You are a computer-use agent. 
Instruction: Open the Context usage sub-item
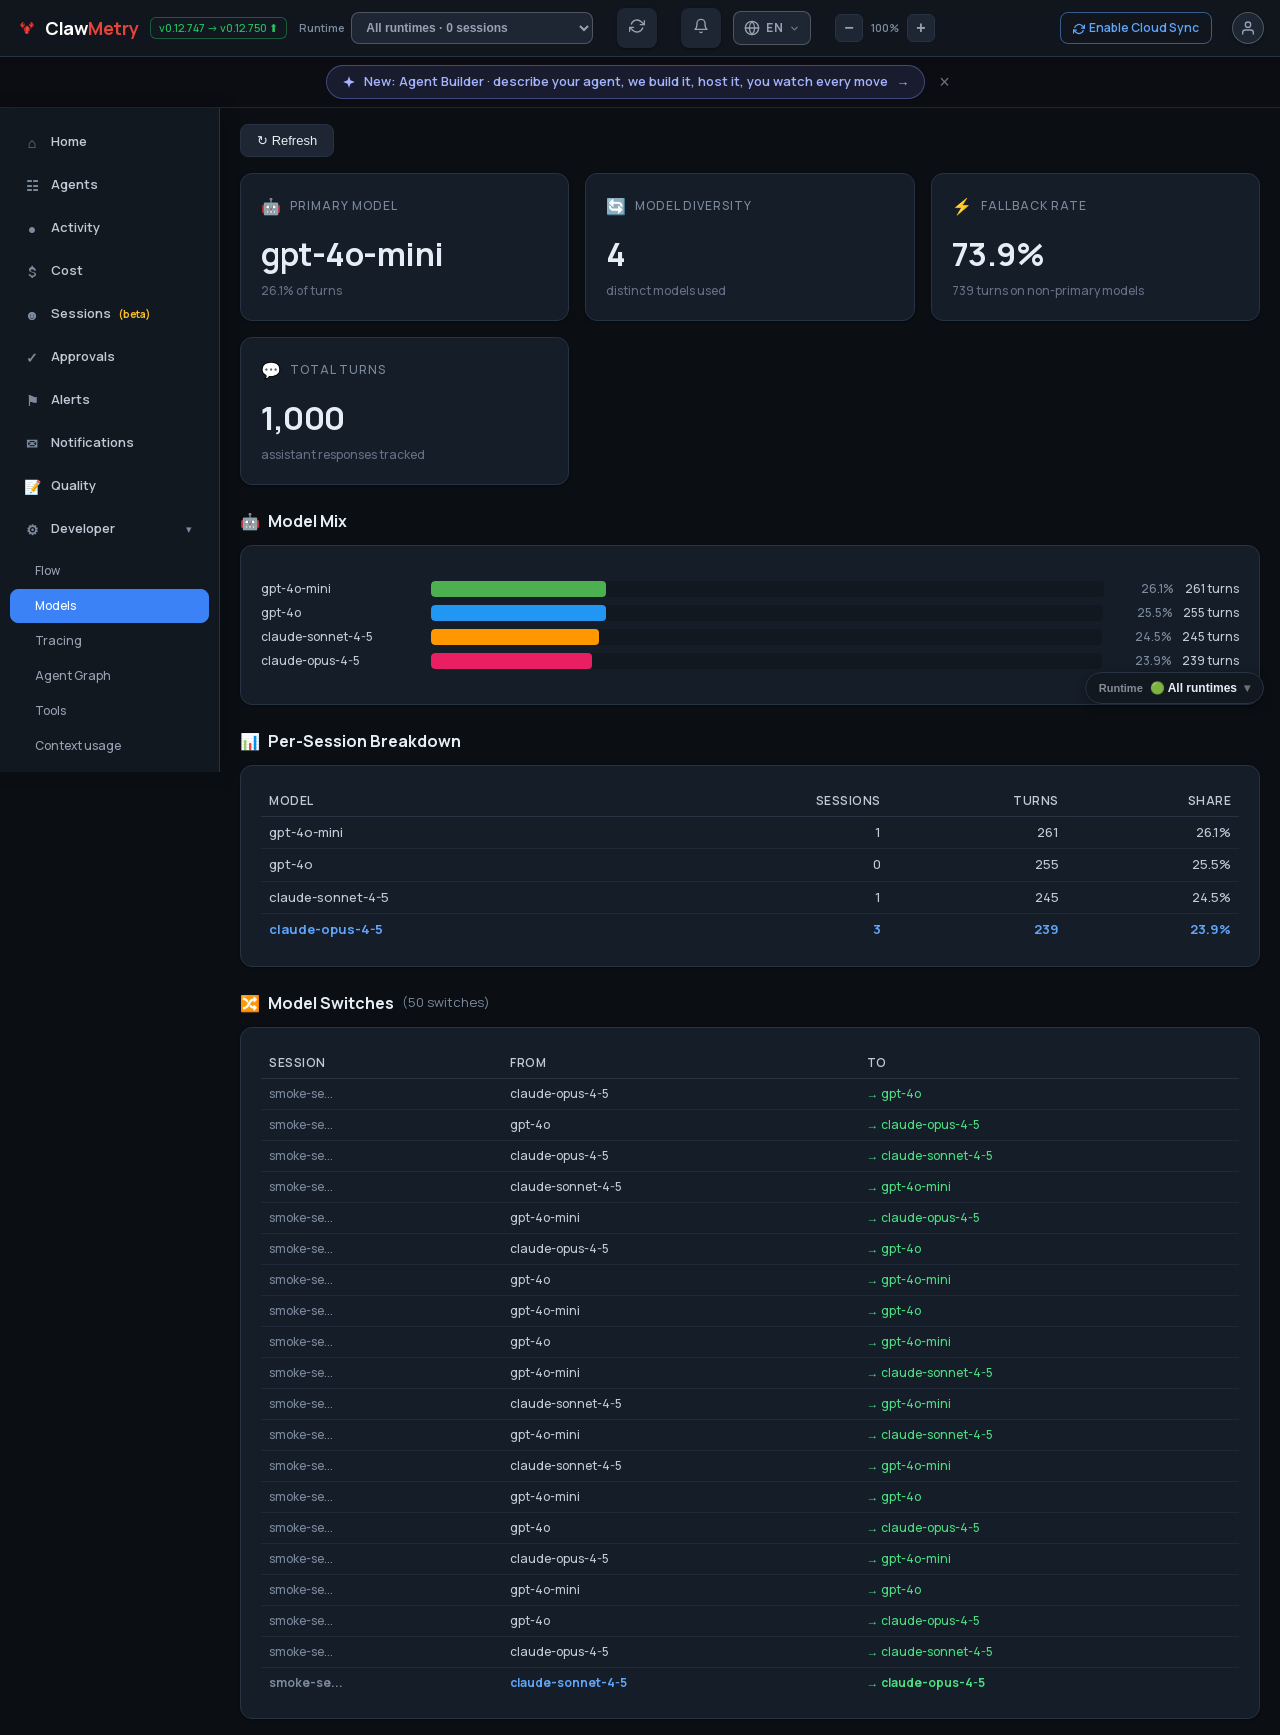click(x=110, y=746)
